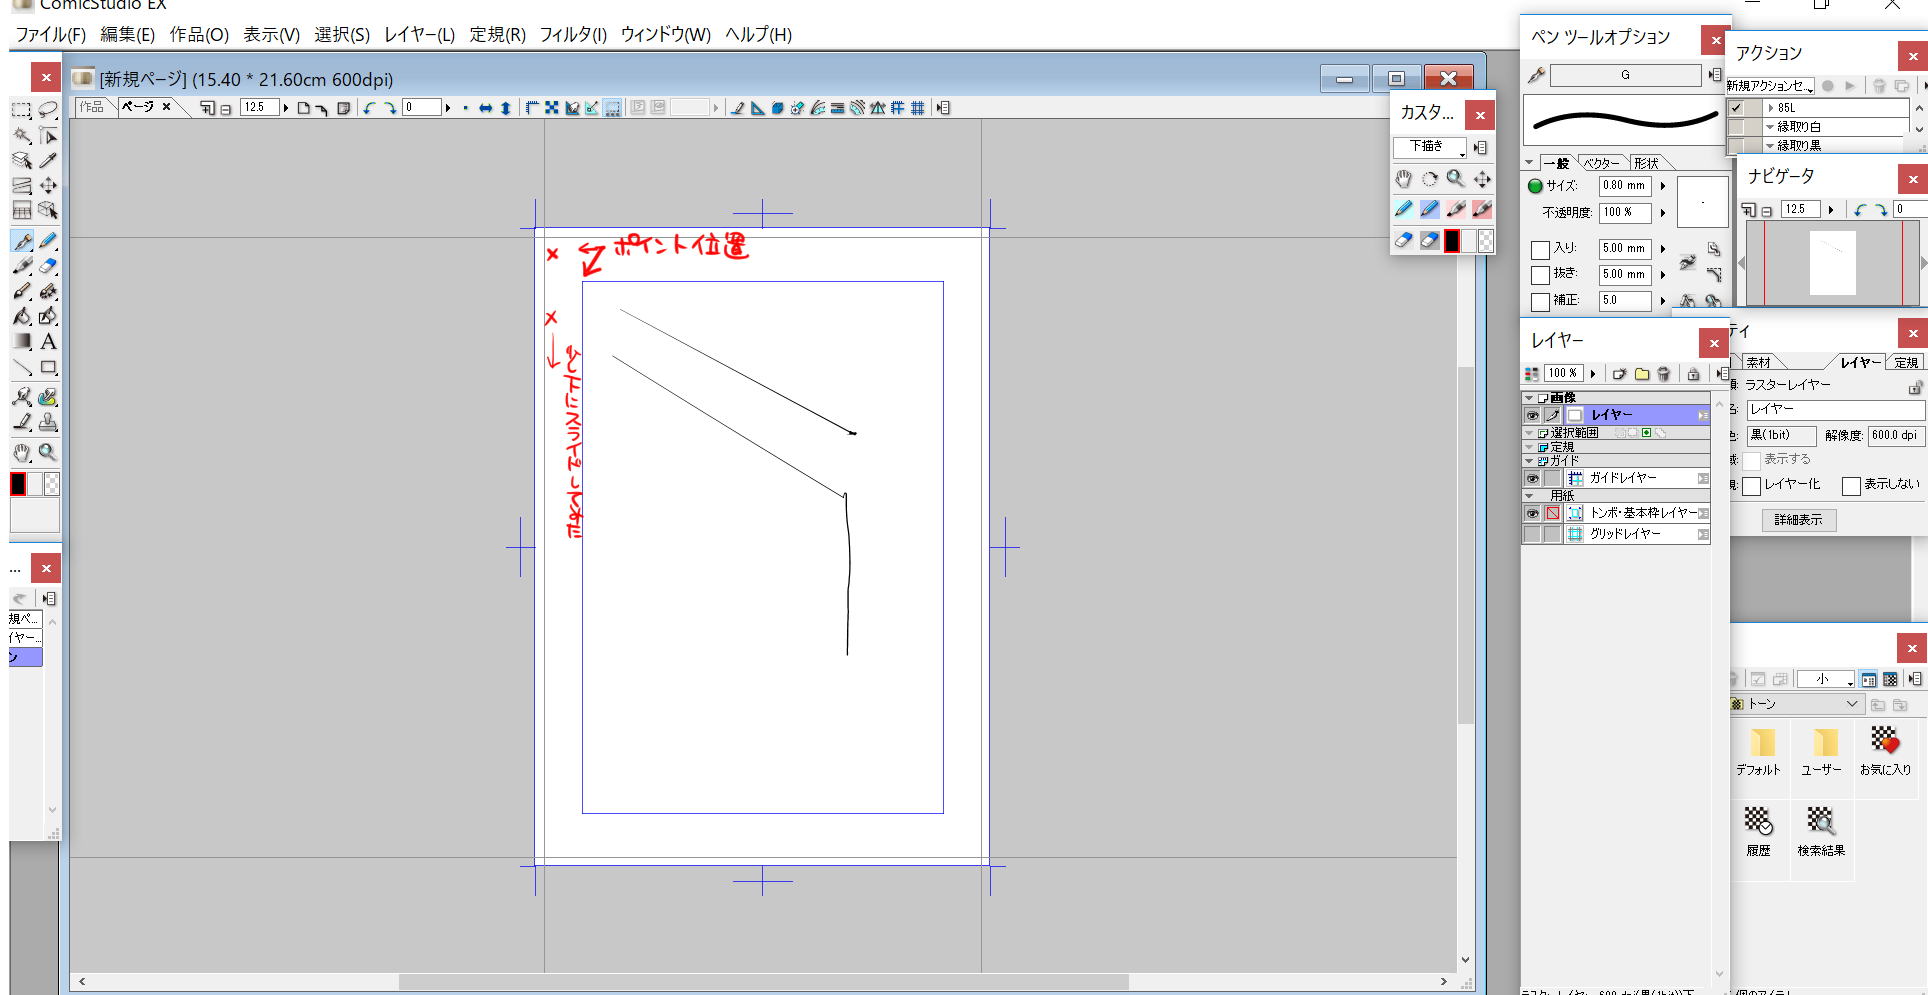This screenshot has height=995, width=1928.
Task: Collapse the 画像 layer group
Action: tap(1528, 398)
